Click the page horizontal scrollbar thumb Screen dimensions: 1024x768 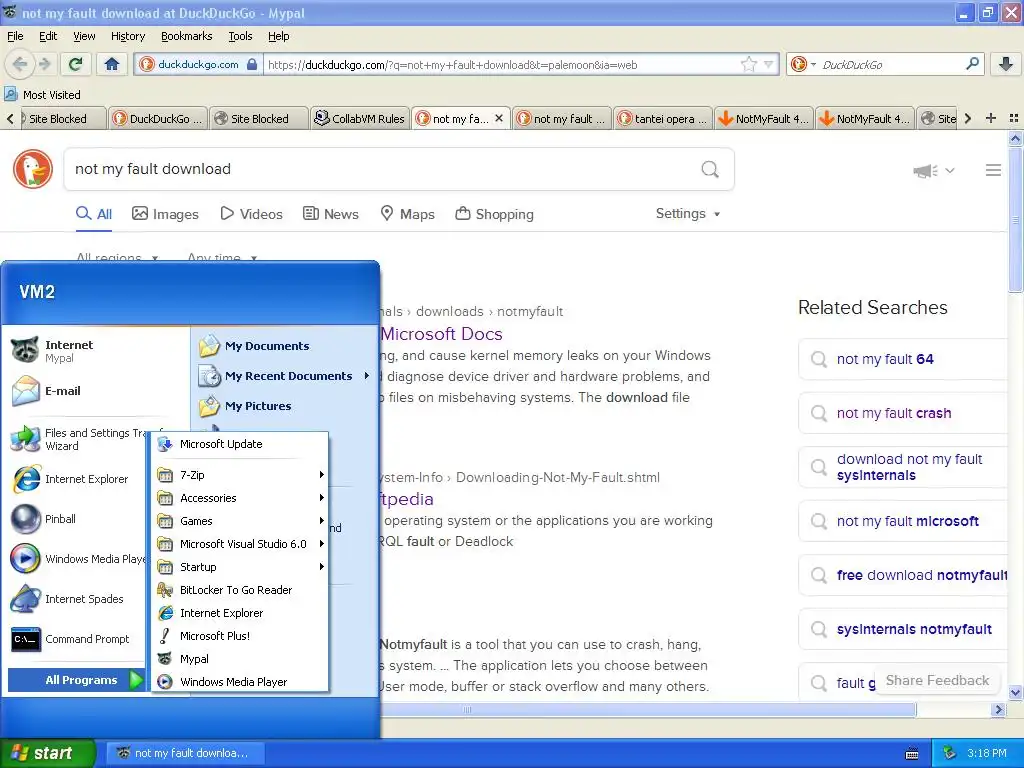click(x=648, y=709)
